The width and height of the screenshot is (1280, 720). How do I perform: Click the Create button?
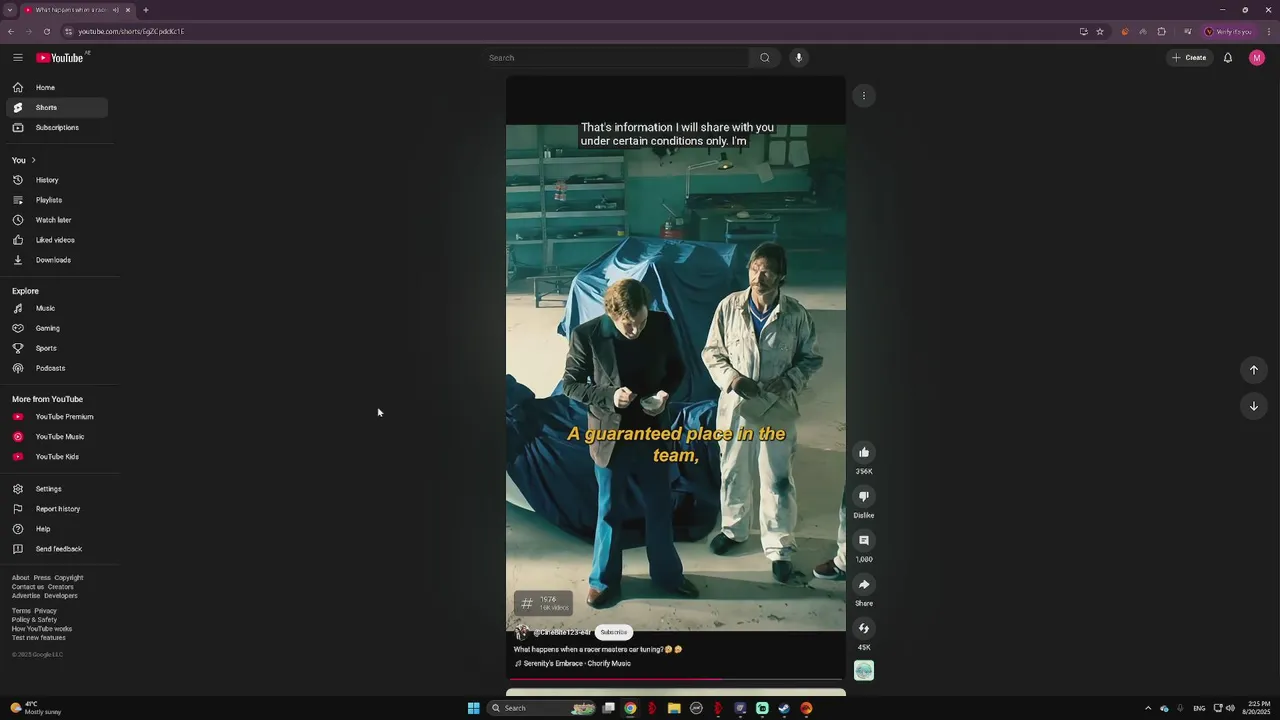(1189, 58)
